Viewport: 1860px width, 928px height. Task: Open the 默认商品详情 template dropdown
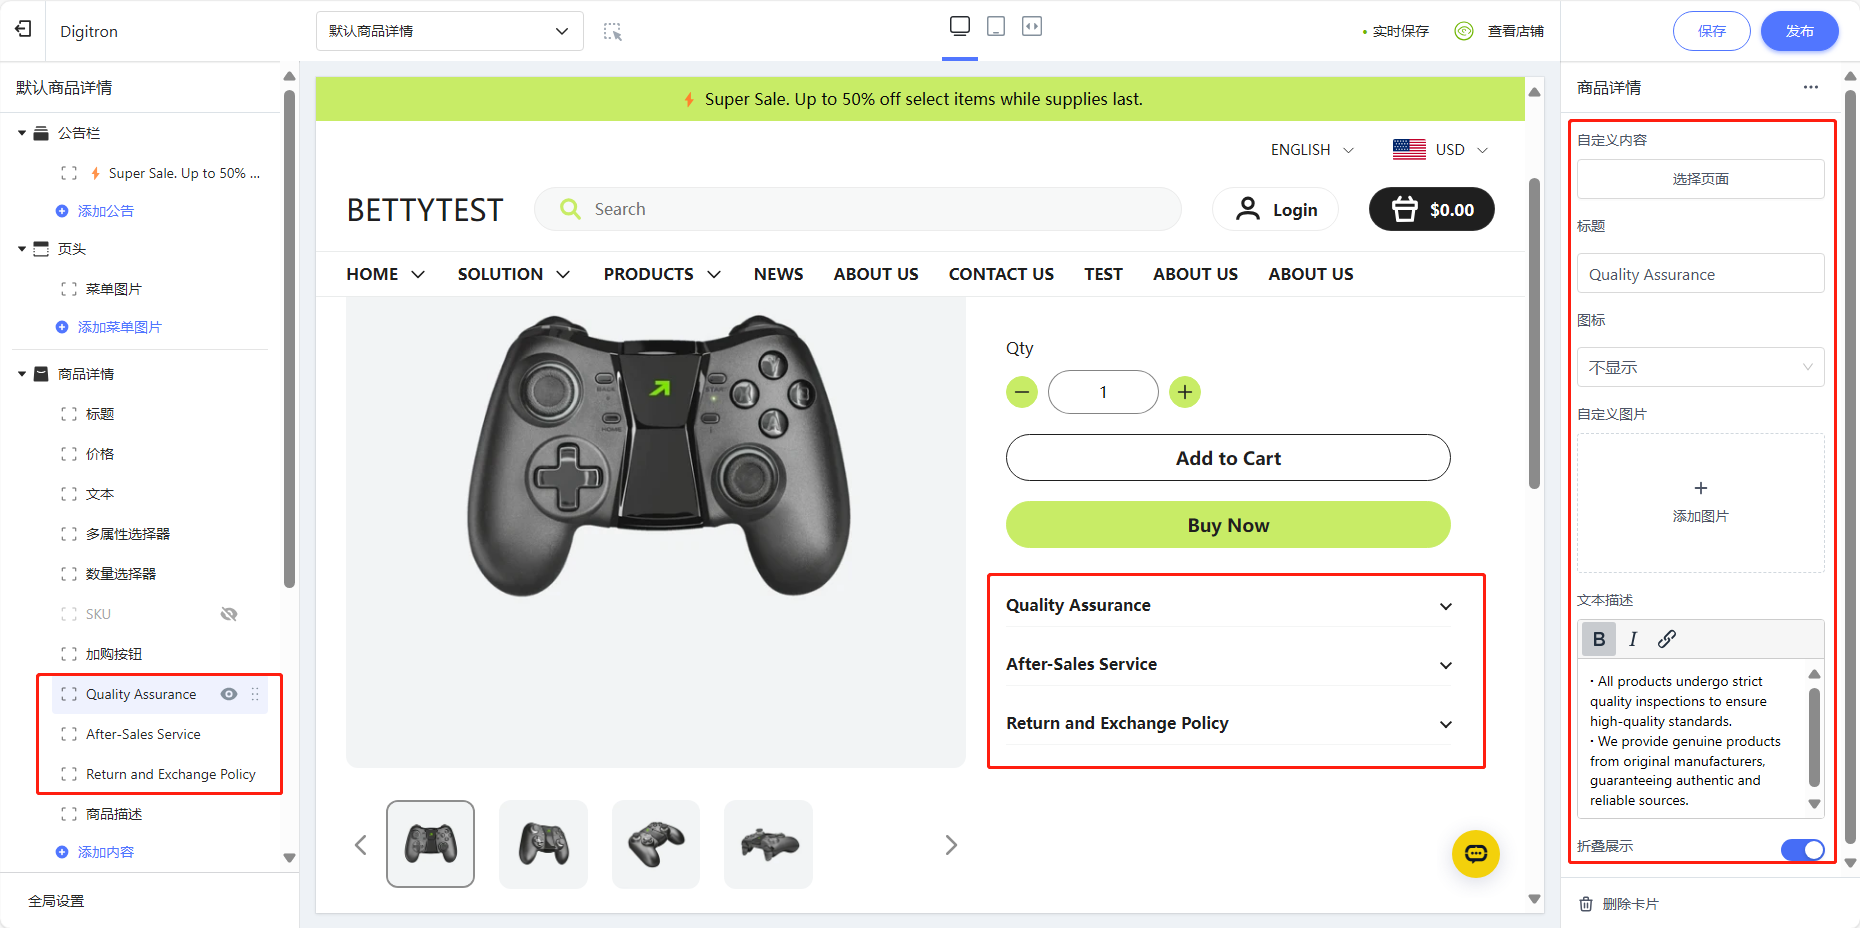click(x=449, y=31)
